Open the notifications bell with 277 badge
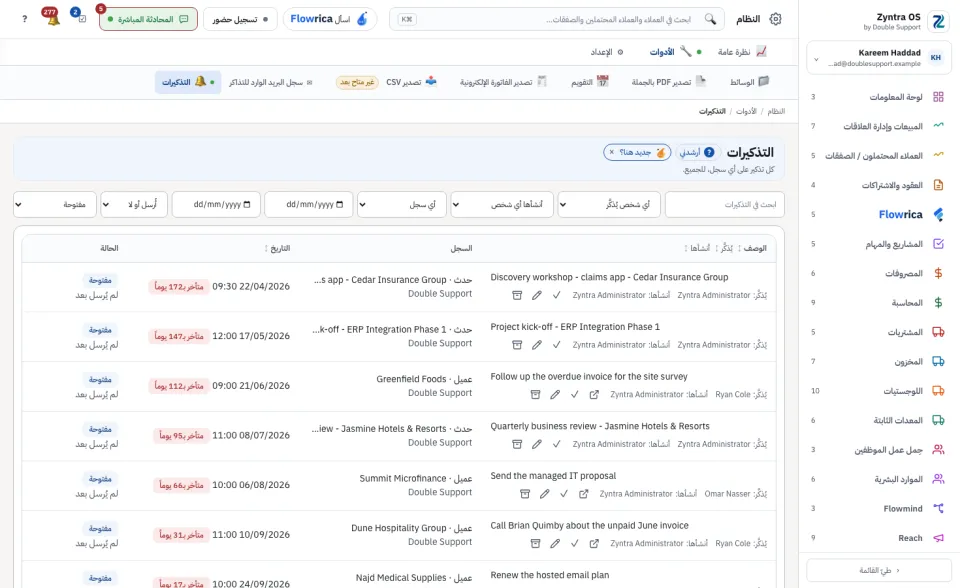960x588 pixels. [x=53, y=18]
